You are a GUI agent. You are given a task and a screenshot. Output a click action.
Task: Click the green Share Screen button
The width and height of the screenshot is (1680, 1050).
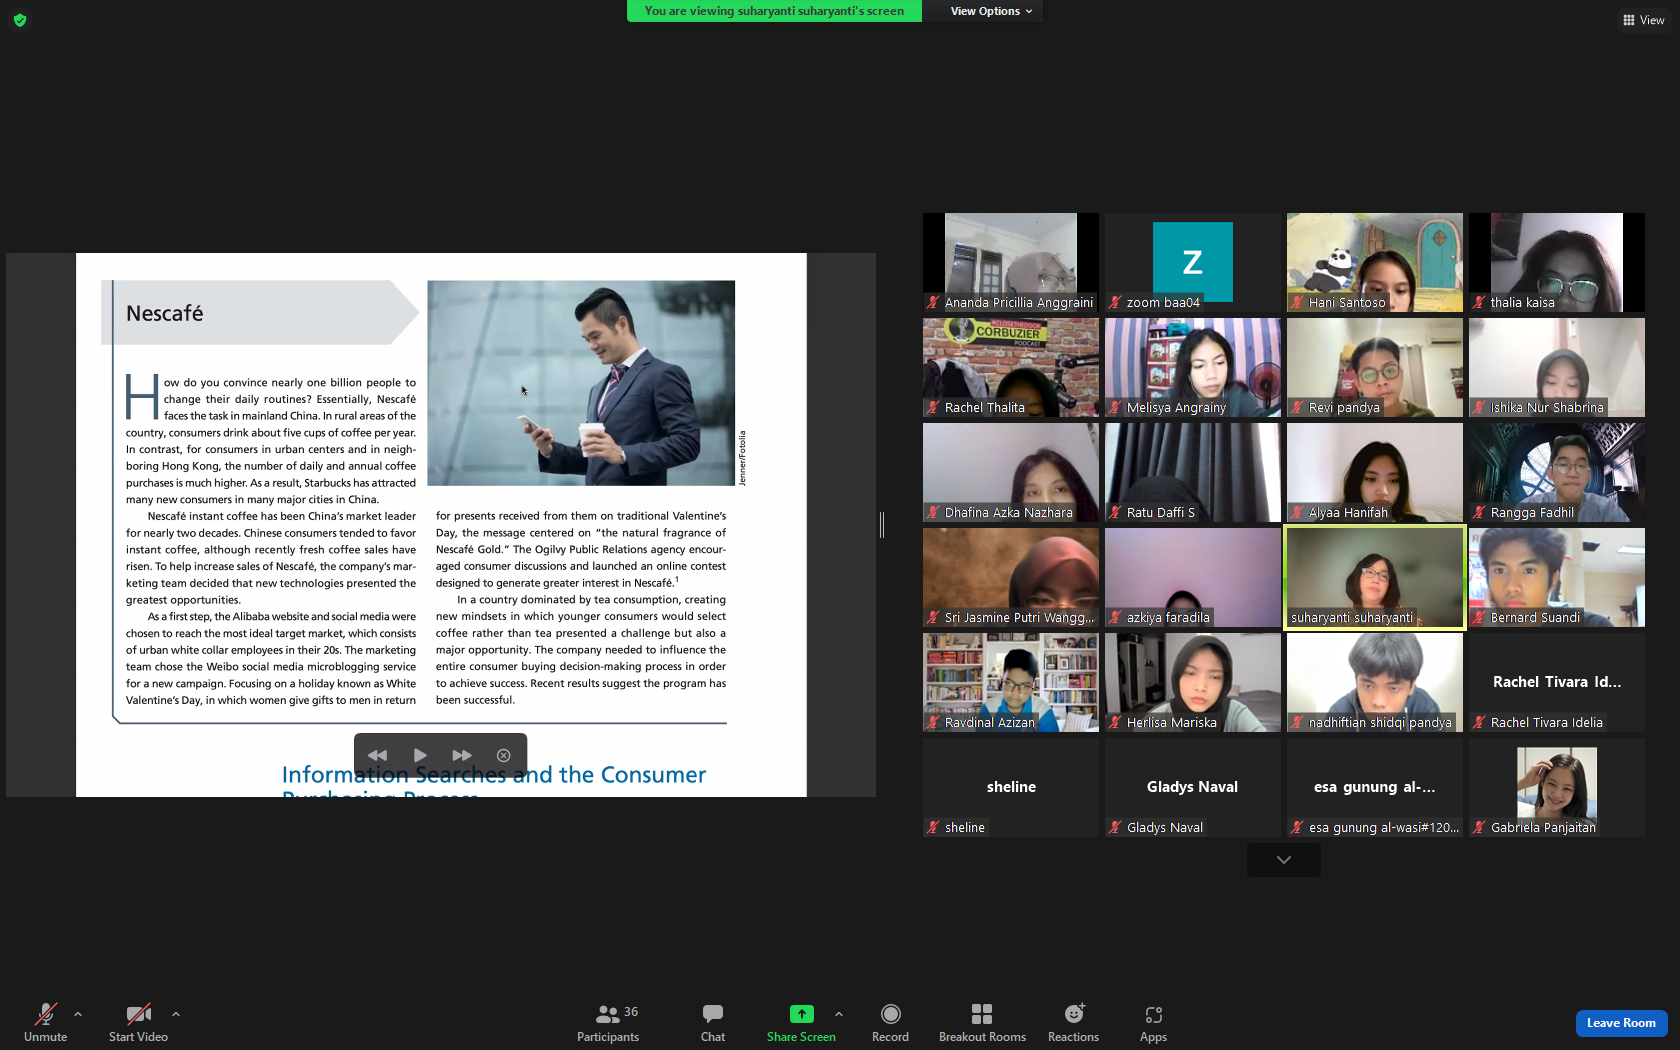click(801, 1022)
